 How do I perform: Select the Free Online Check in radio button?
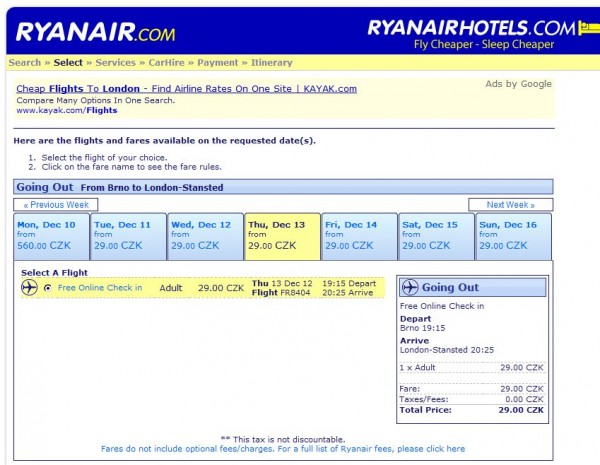47,288
